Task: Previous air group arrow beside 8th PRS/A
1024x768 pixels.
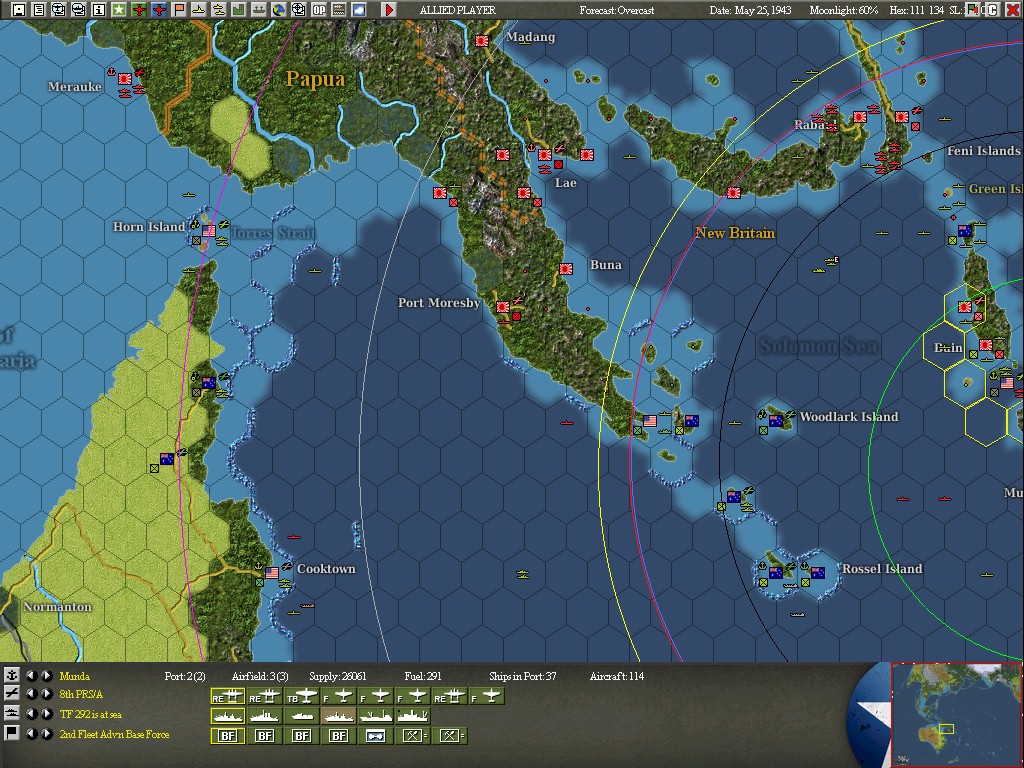Action: tap(31, 694)
